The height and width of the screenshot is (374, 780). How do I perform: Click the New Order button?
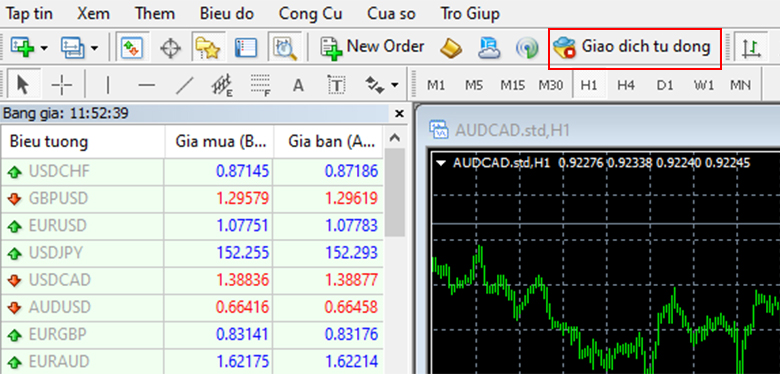[x=372, y=47]
